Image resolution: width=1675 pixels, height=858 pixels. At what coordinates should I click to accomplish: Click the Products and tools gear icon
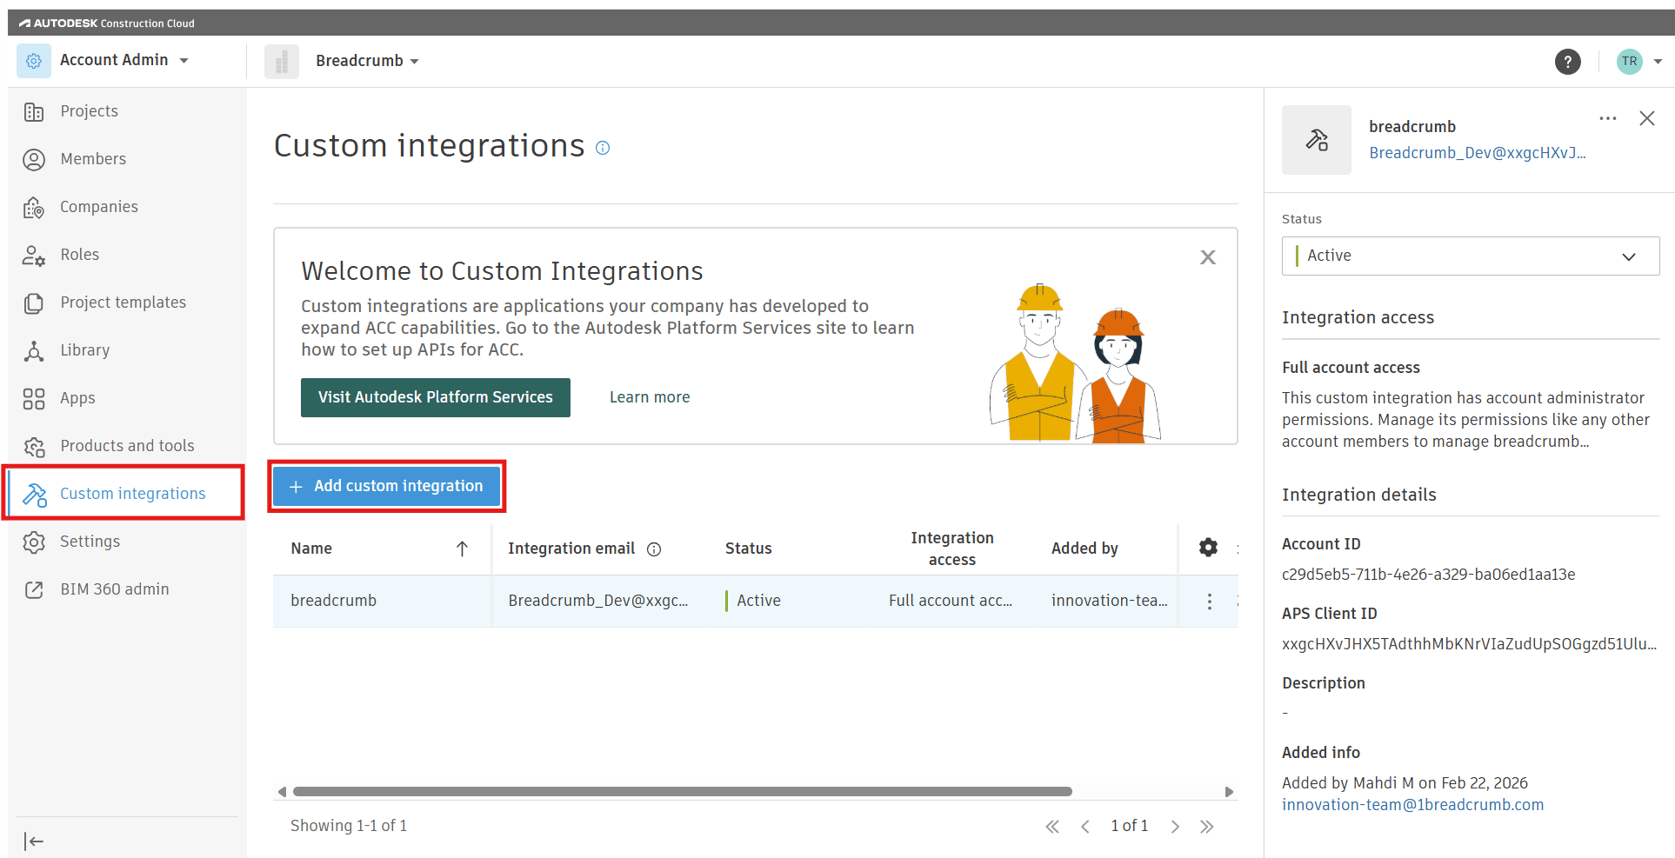(34, 446)
